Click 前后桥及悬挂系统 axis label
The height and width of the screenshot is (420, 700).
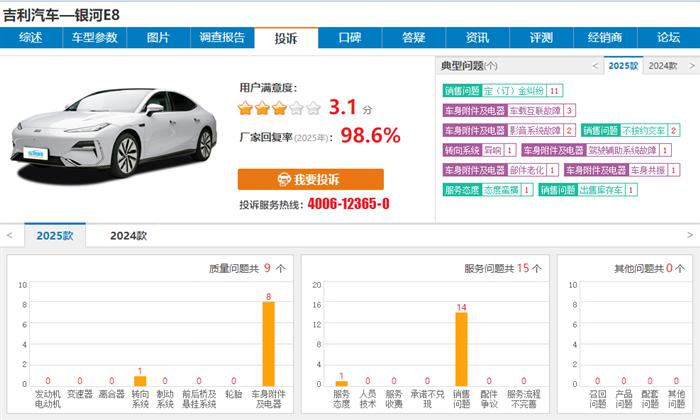(x=199, y=399)
